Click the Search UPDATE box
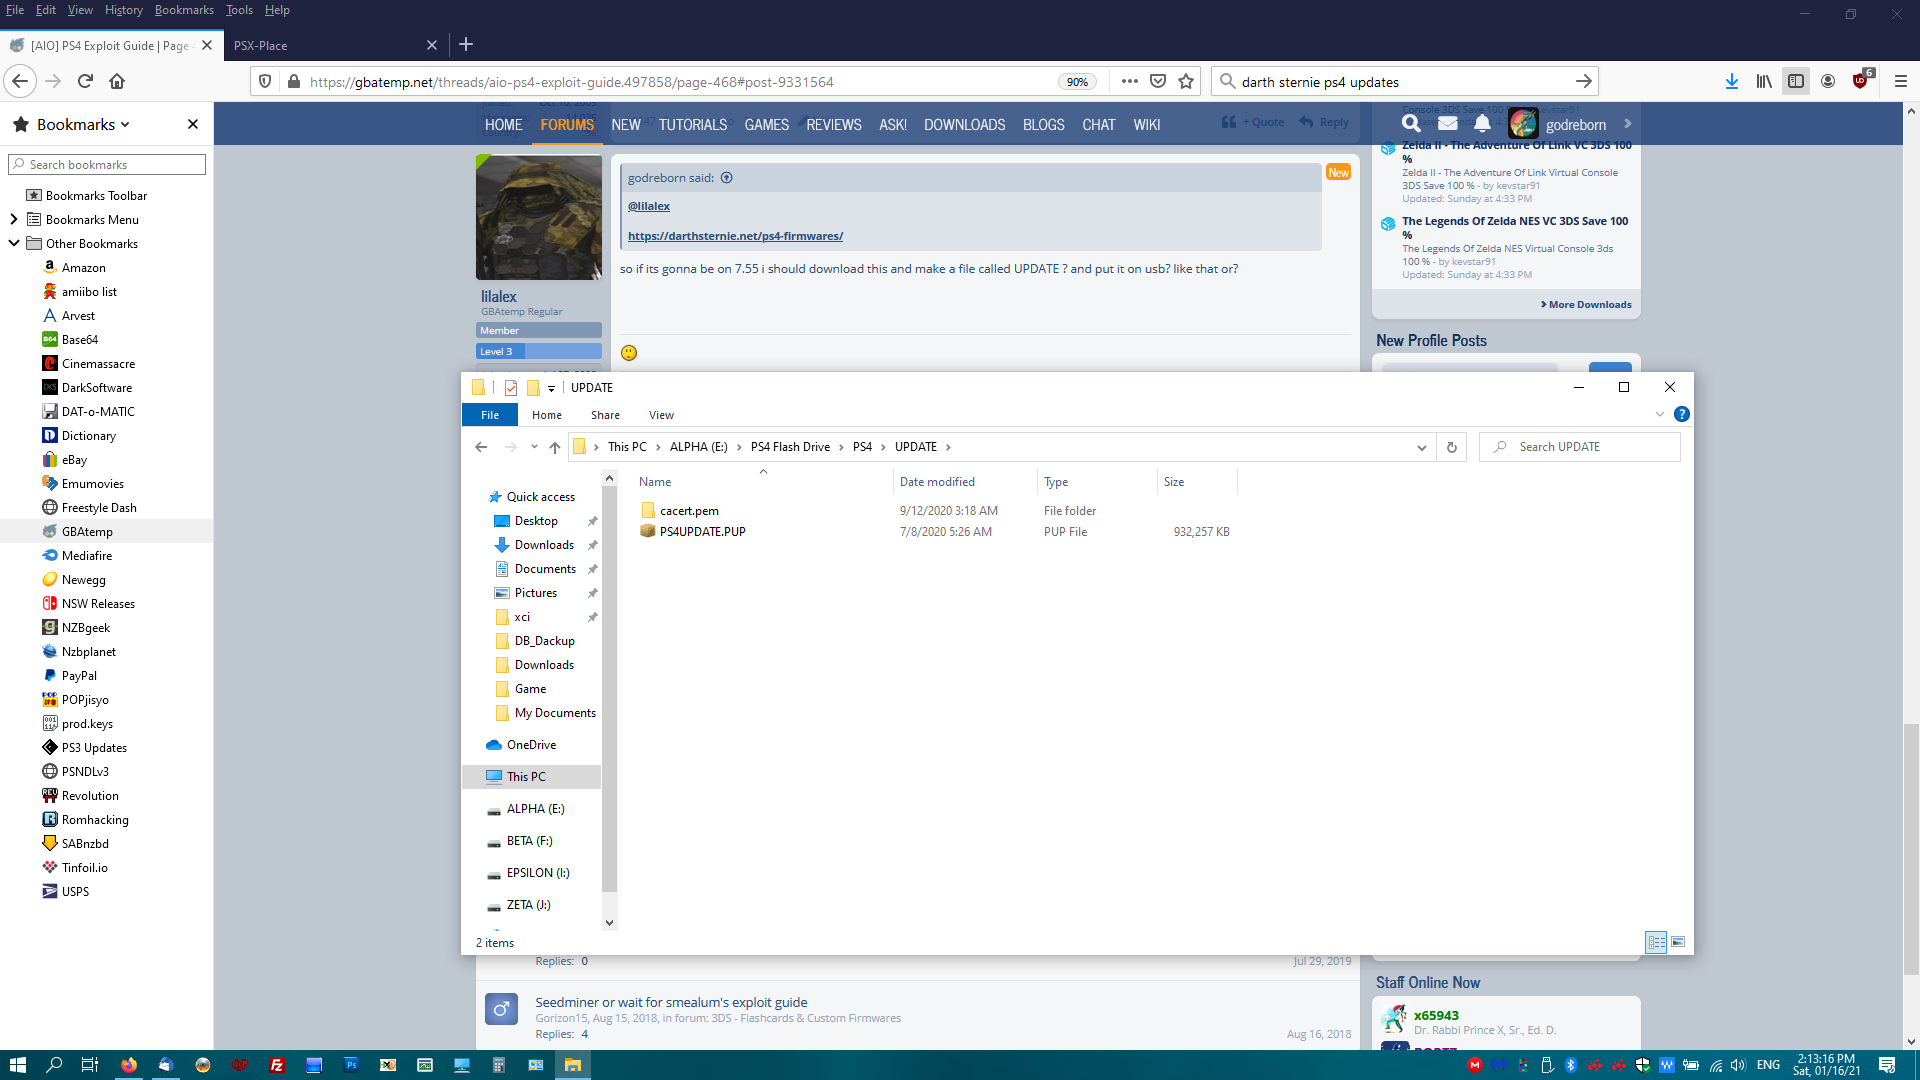This screenshot has height=1080, width=1920. point(1580,447)
